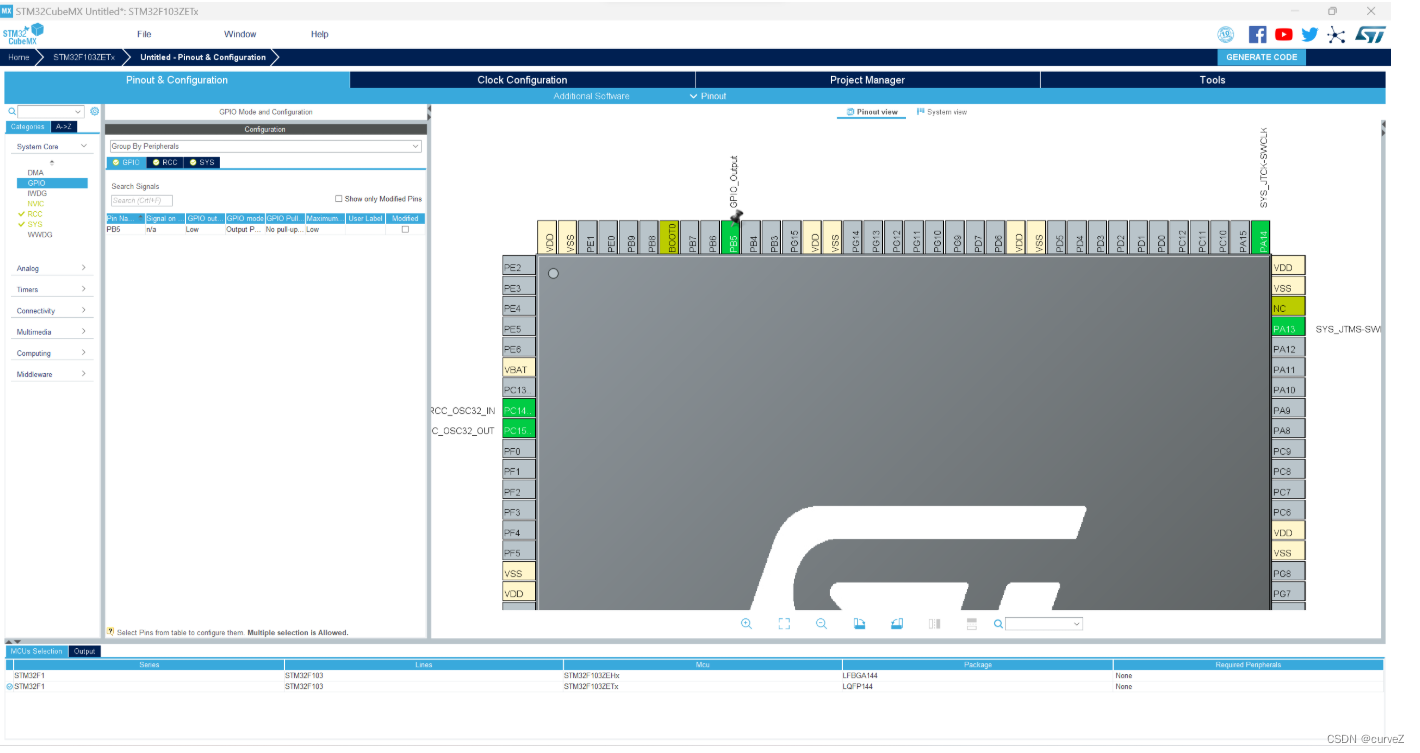The height and width of the screenshot is (753, 1420).
Task: Select the STM32F103ZEHx row in MCU list
Action: (x=694, y=675)
